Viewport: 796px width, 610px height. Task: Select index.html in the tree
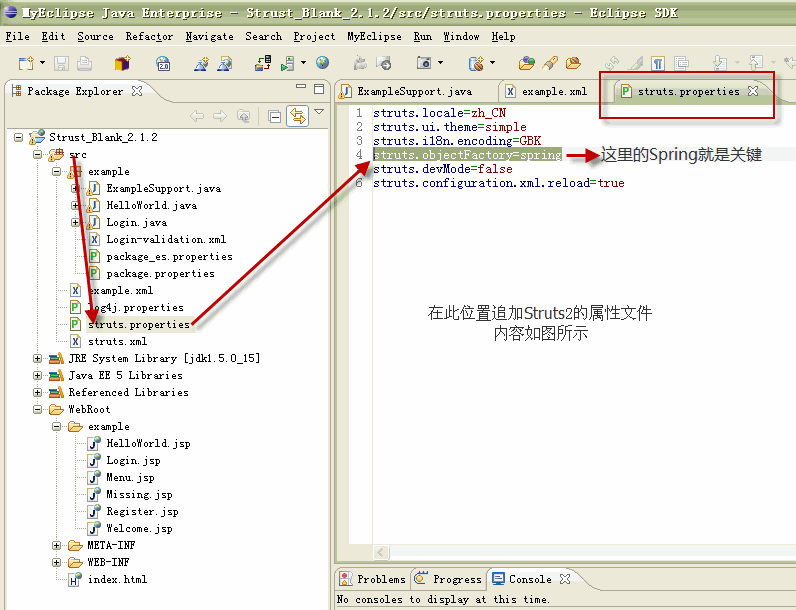[117, 580]
